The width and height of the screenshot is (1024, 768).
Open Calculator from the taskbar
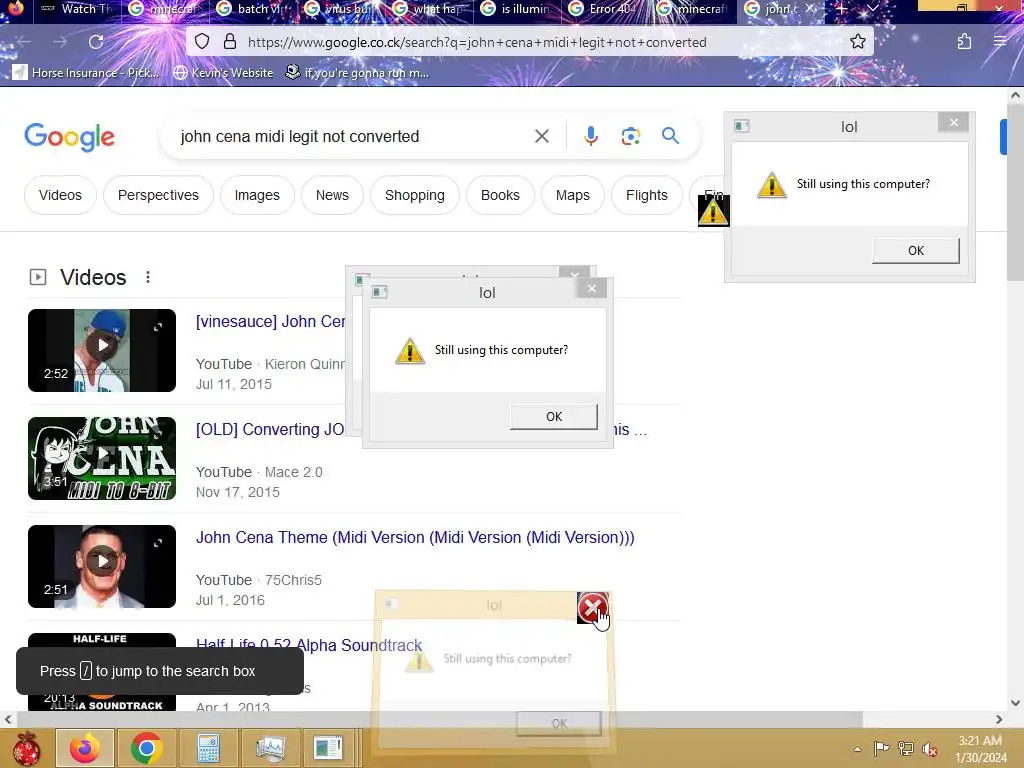coord(208,748)
